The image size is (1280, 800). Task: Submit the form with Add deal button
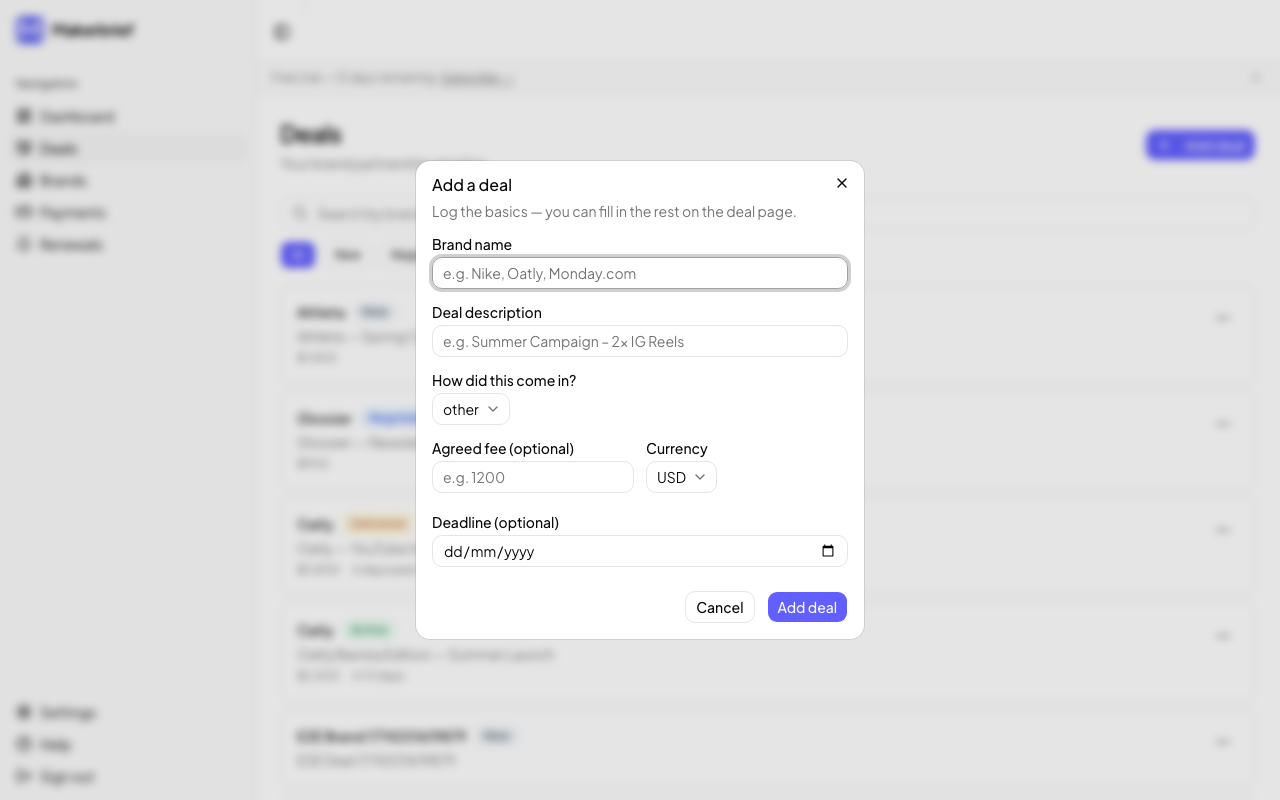click(x=807, y=607)
